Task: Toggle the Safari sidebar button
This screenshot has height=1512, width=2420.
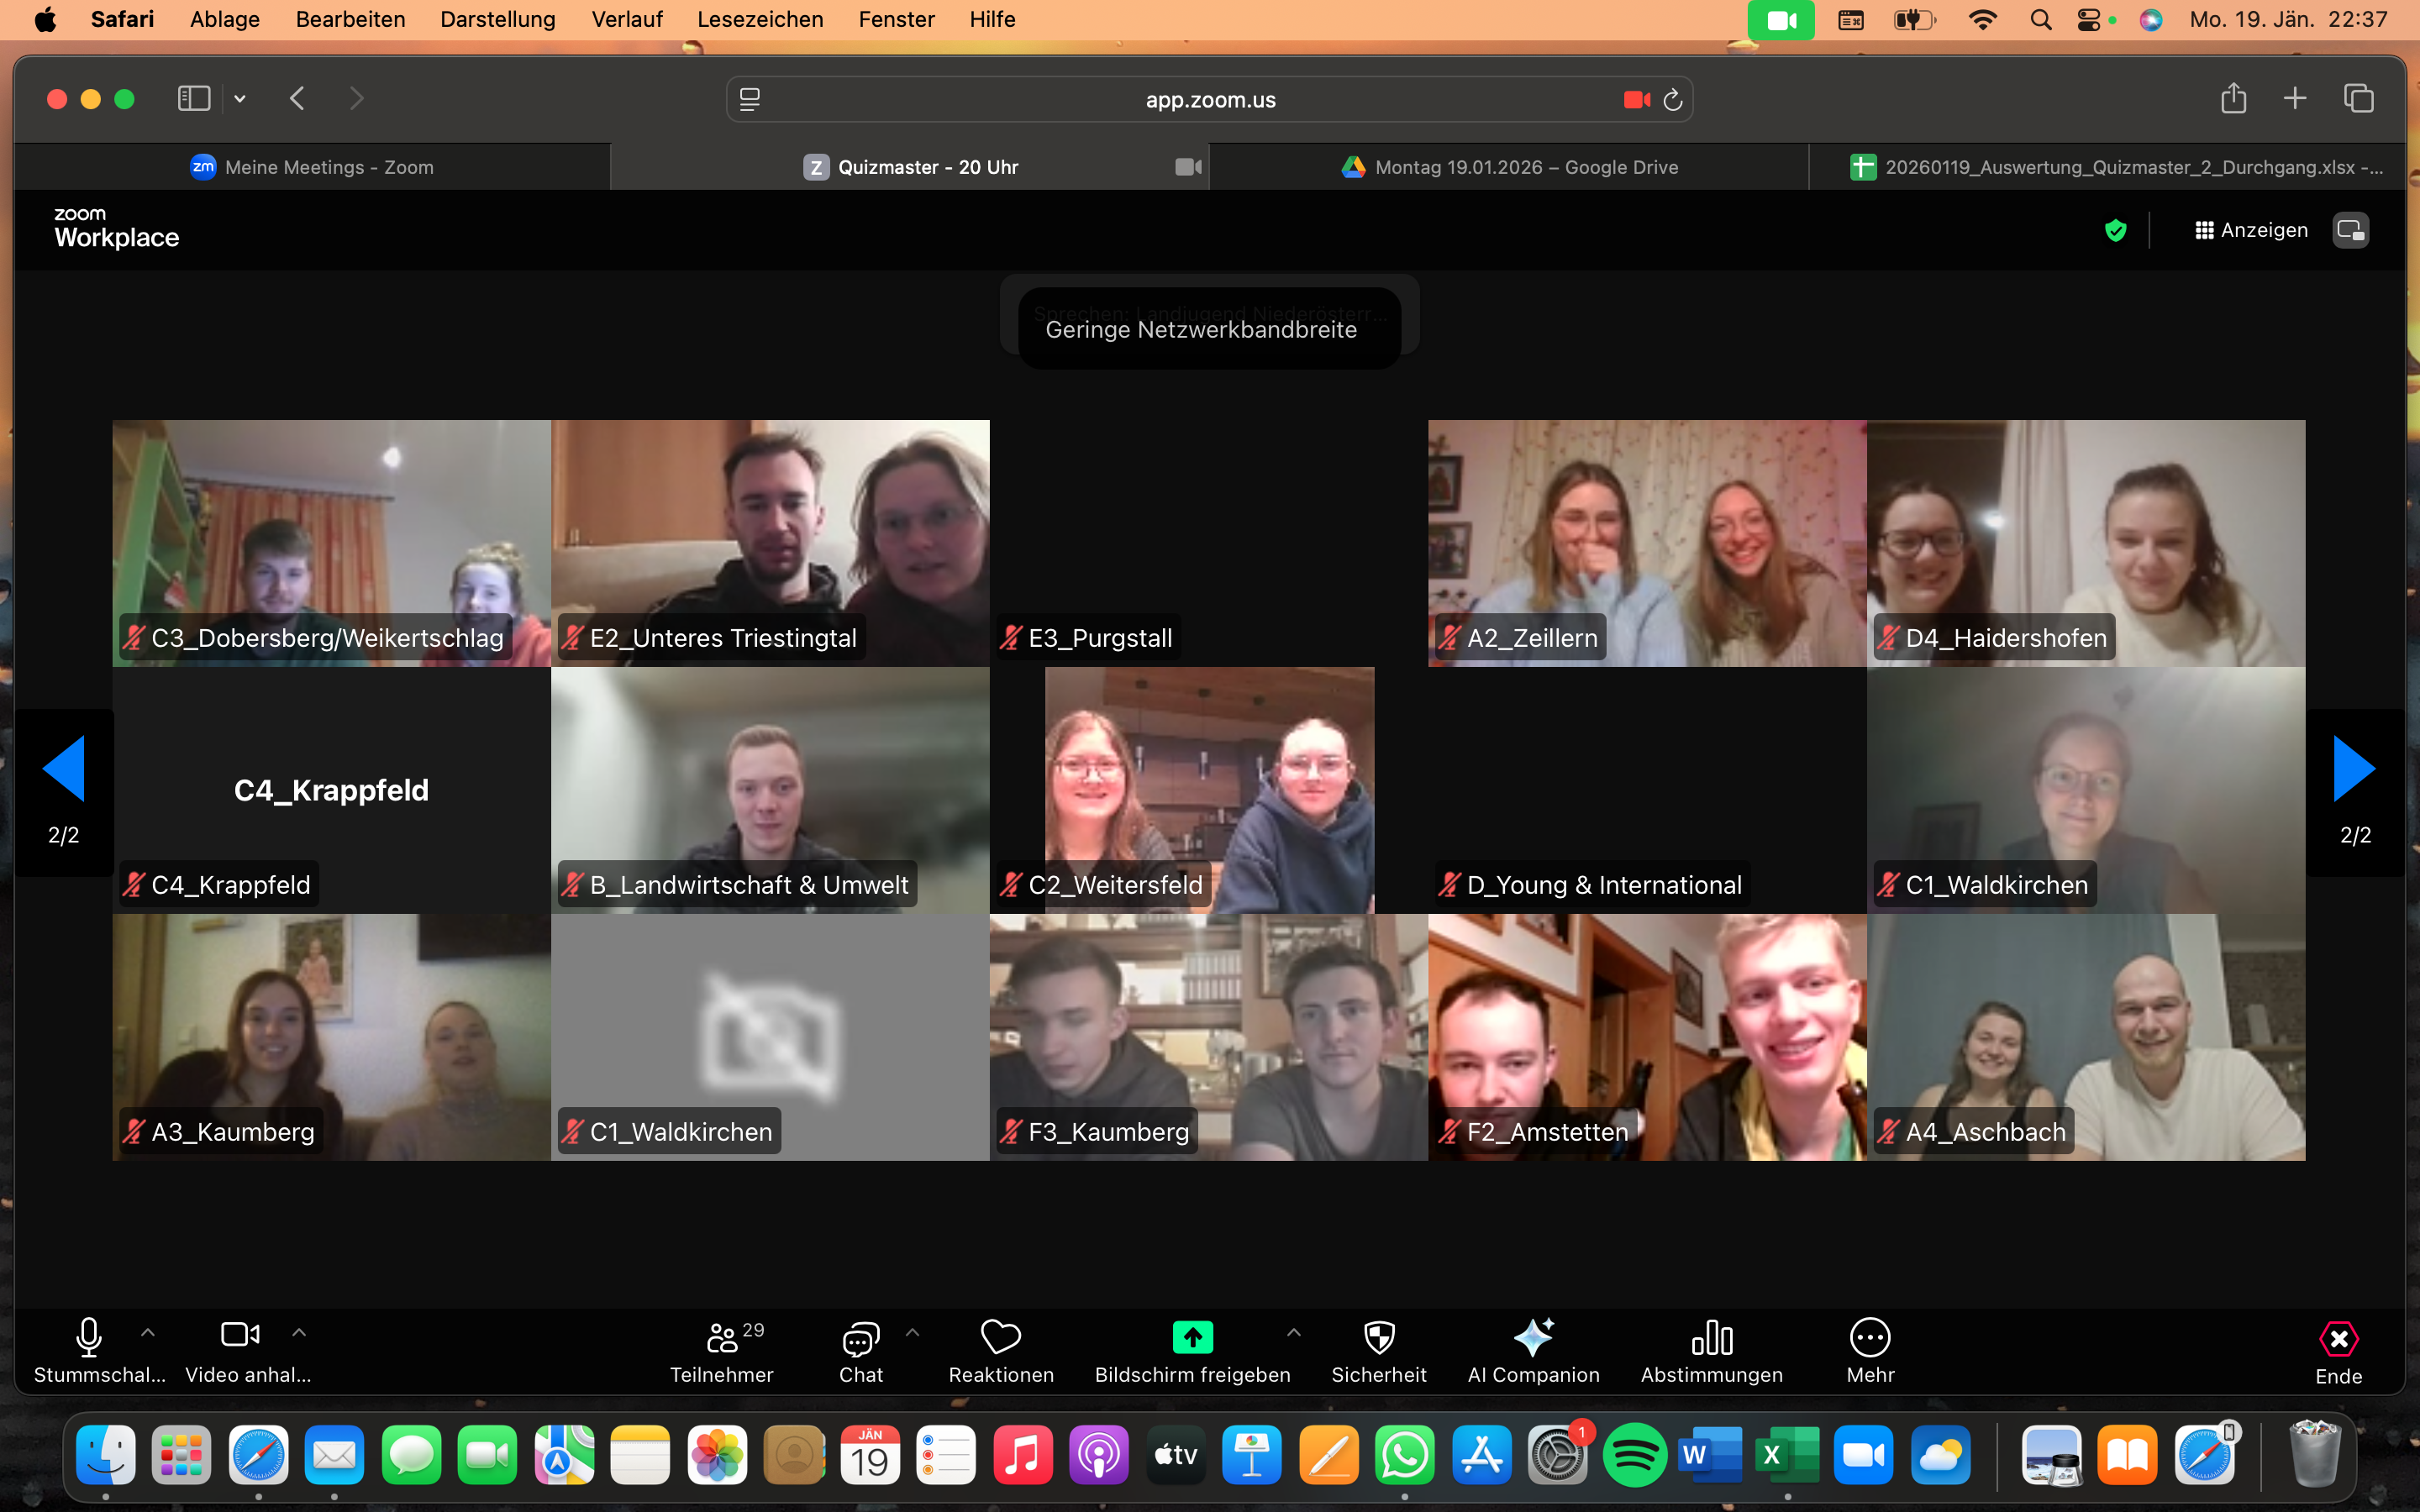Action: [194, 98]
